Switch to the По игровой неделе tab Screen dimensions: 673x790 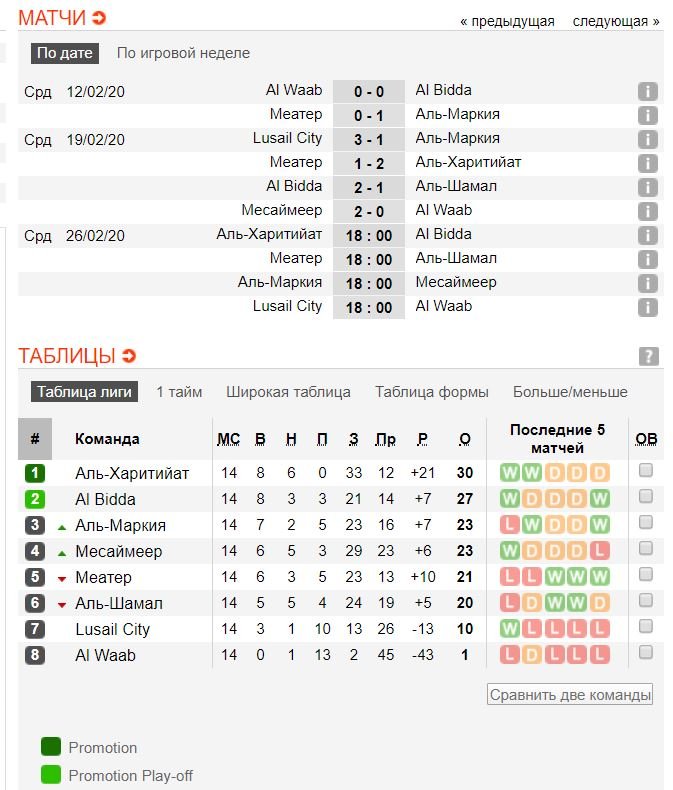click(183, 53)
